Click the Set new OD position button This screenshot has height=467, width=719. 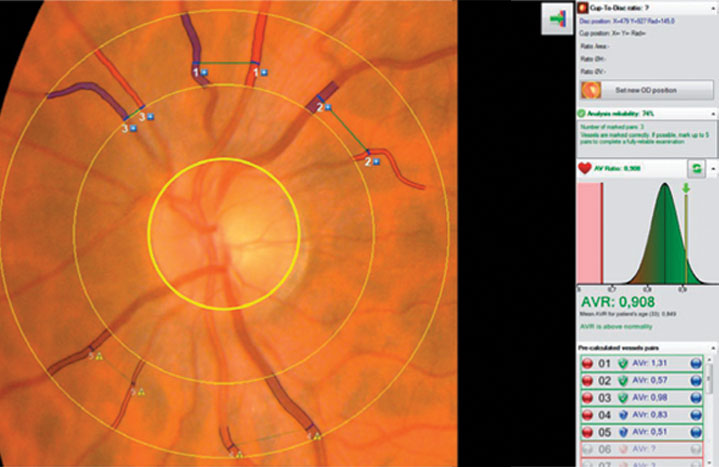[x=646, y=90]
